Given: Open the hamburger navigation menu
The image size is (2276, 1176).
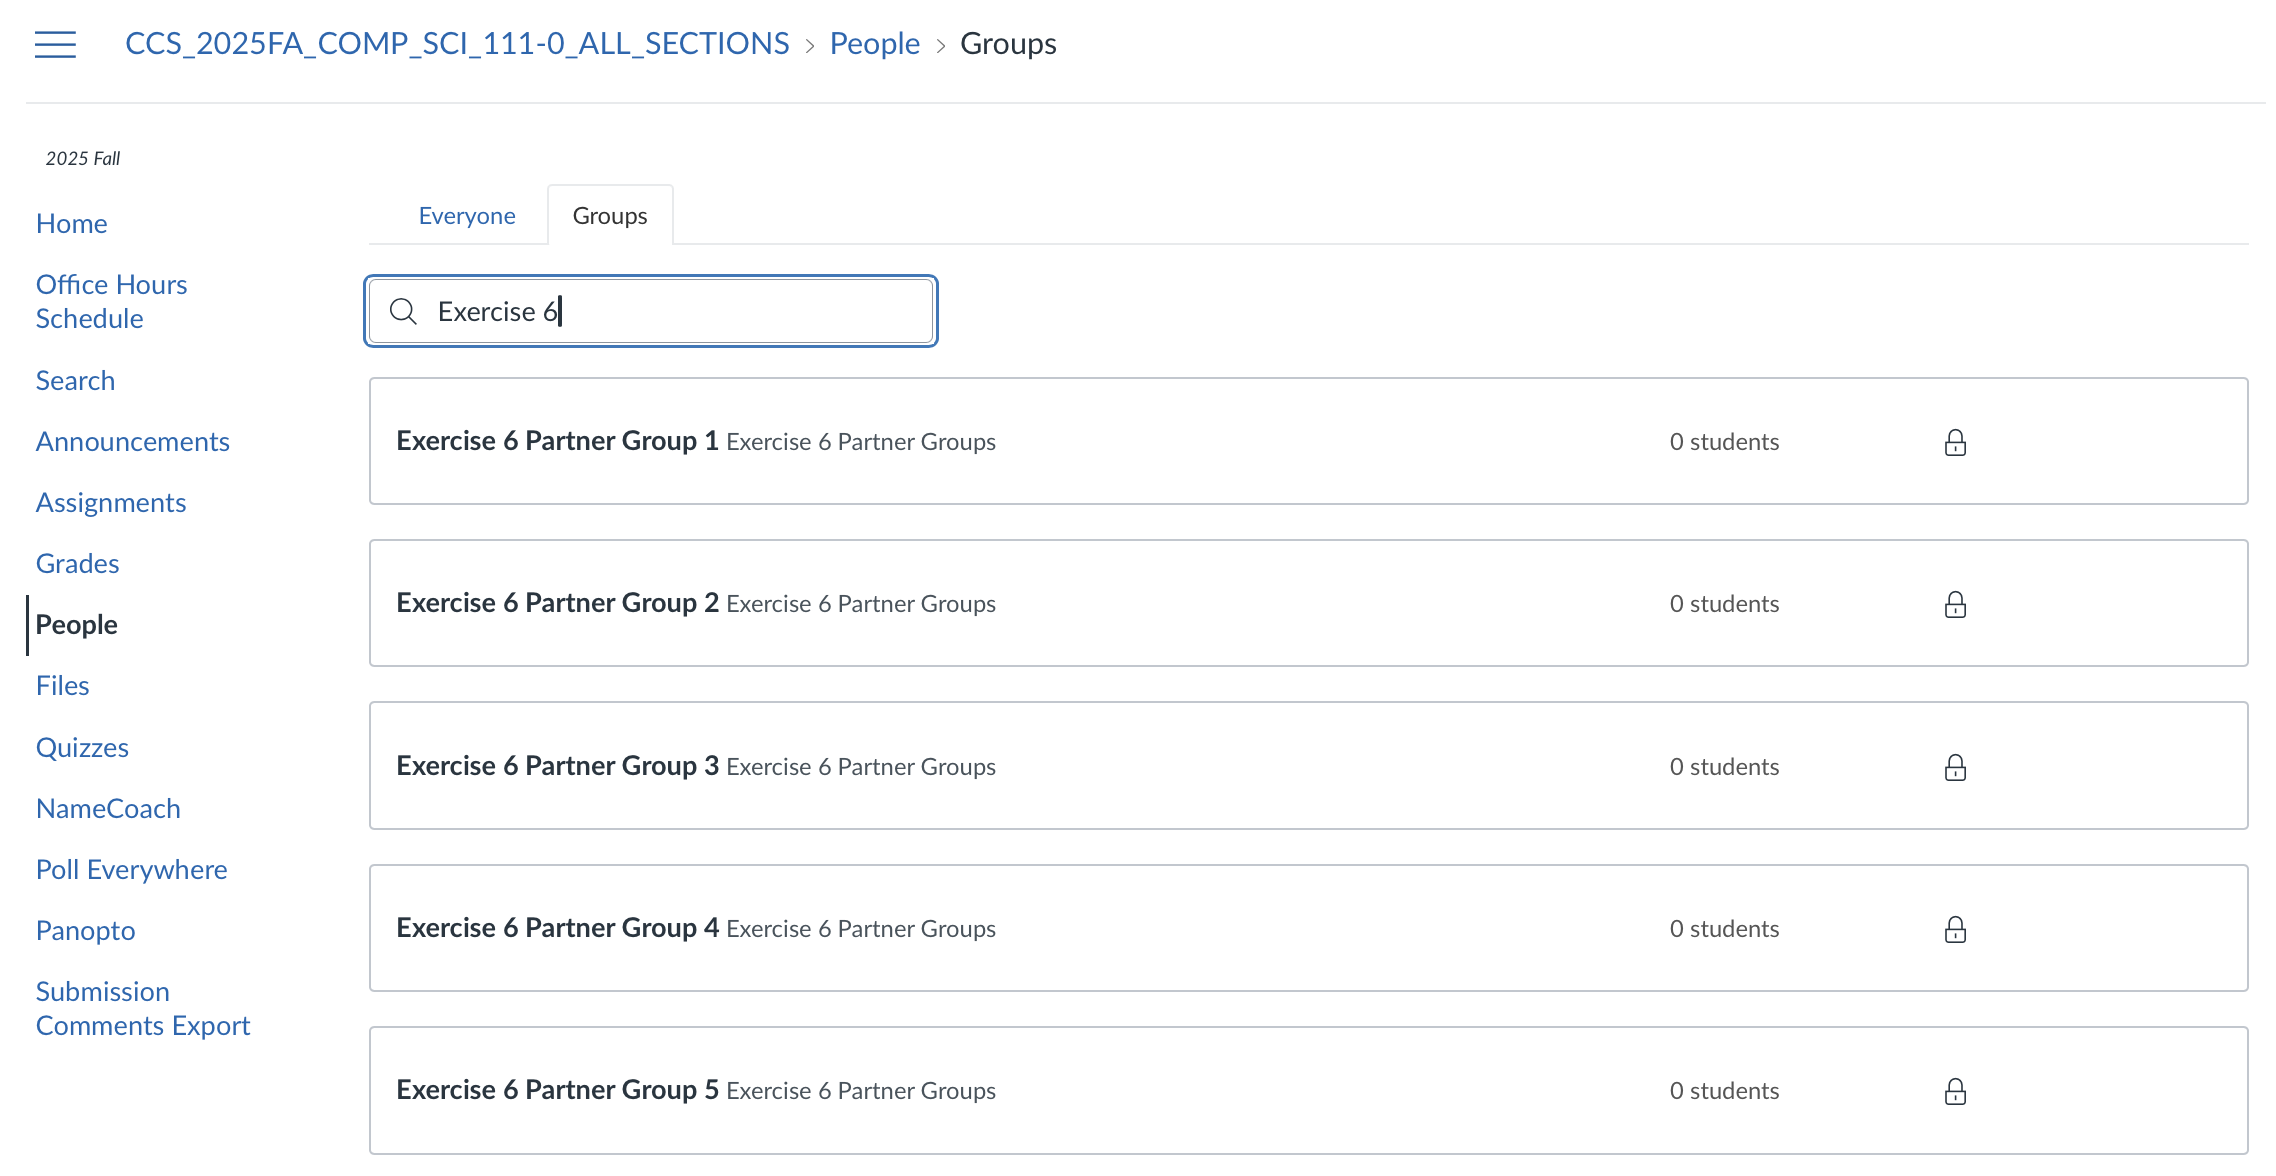Looking at the screenshot, I should pos(55,44).
